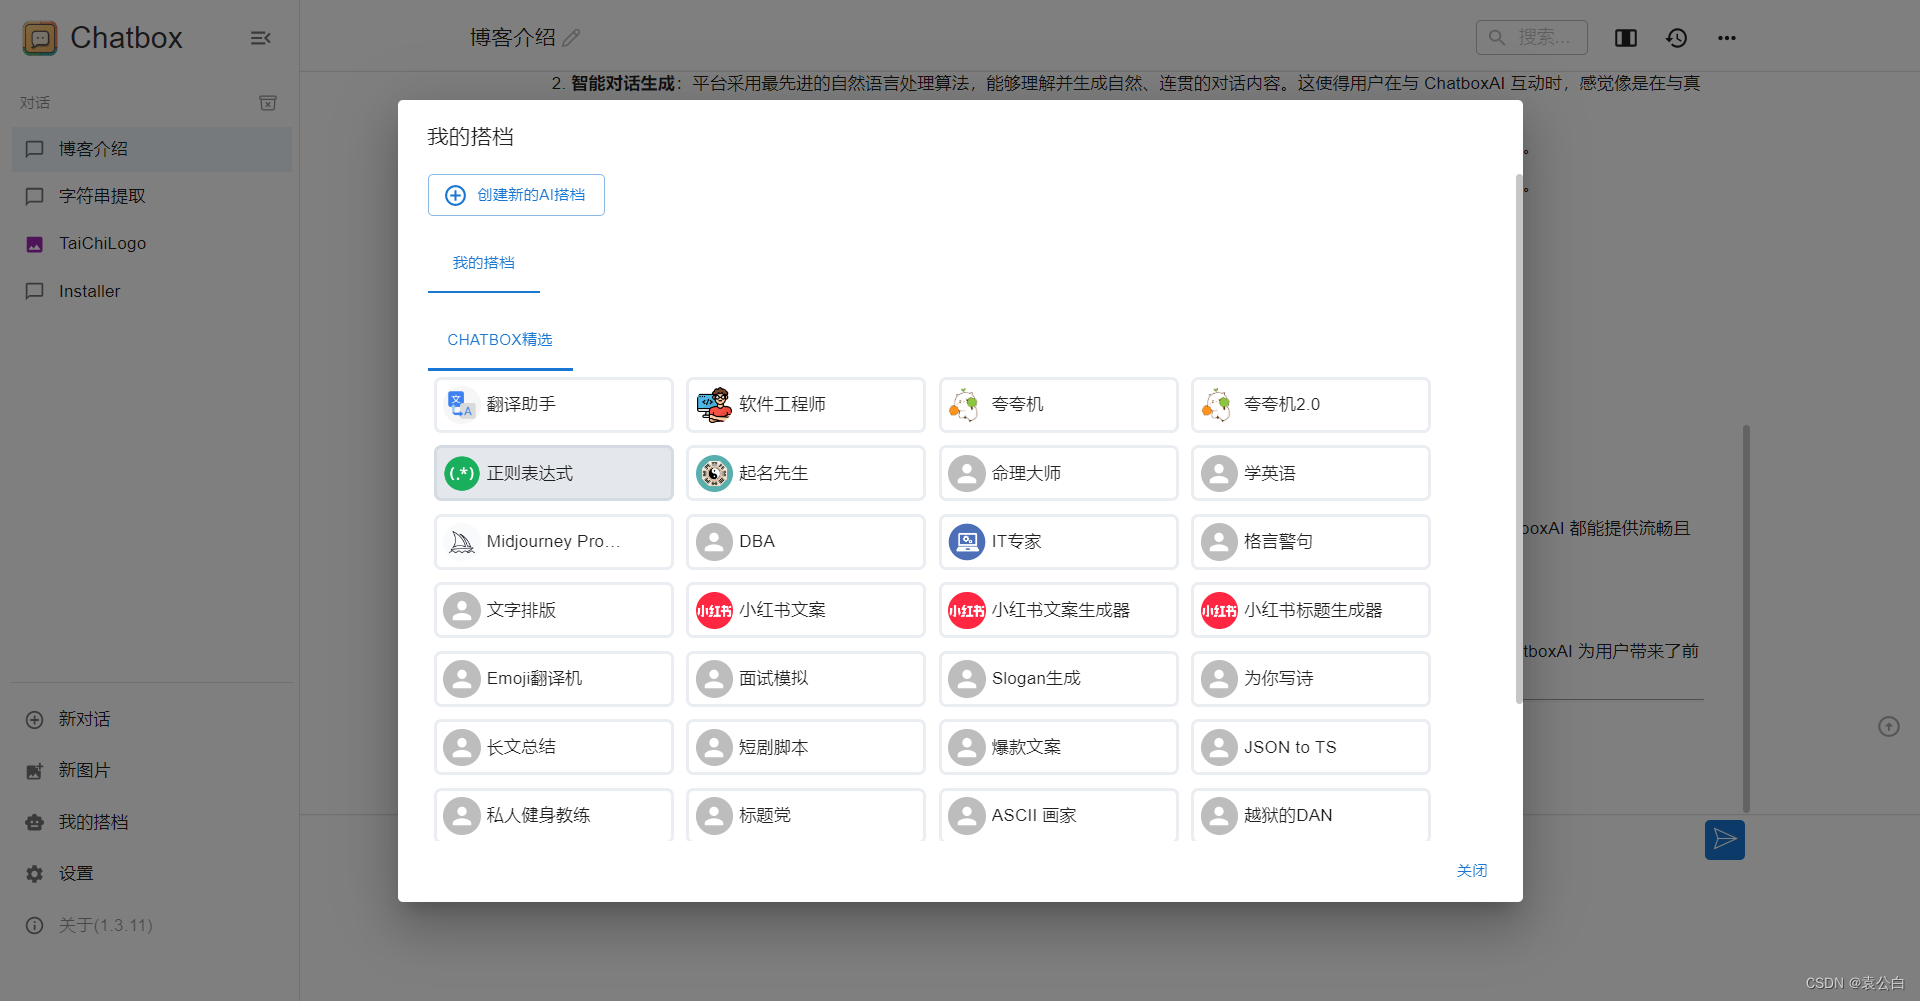1920x1001 pixels.
Task: Select the 小红书文案 copilot
Action: [x=806, y=610]
